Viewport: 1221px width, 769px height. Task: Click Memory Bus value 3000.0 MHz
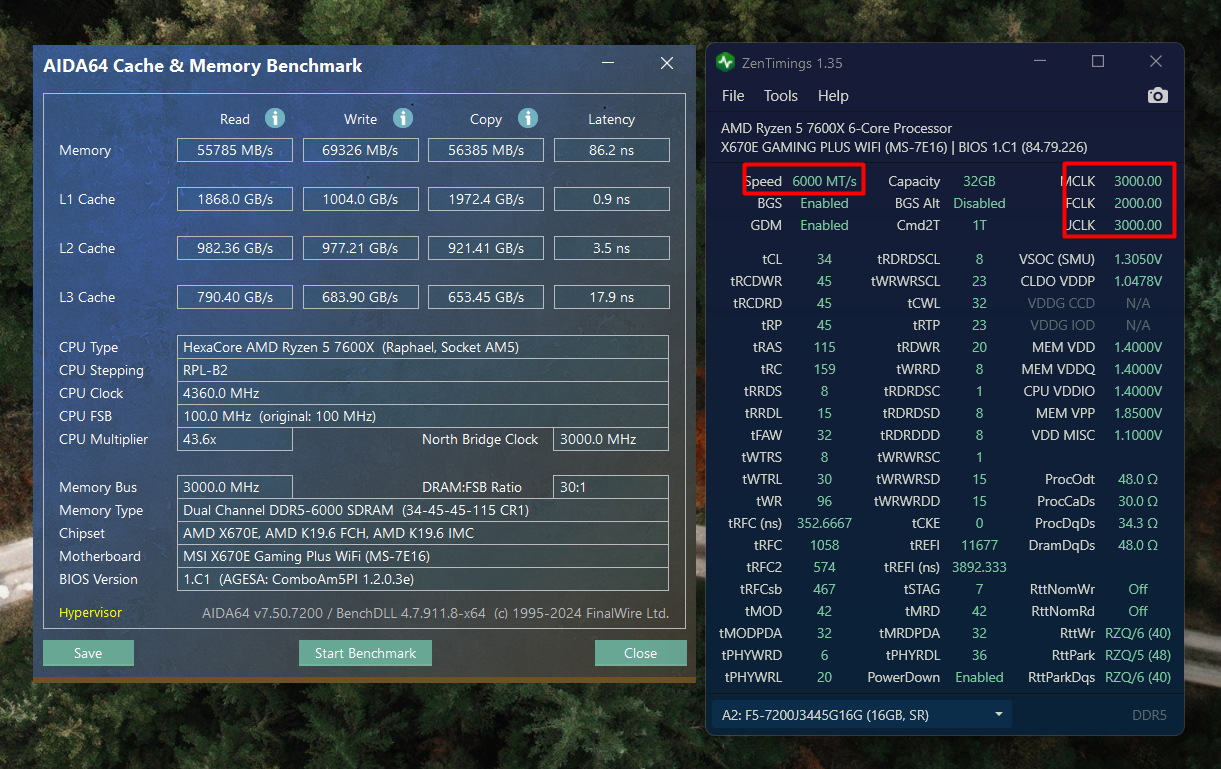pyautogui.click(x=235, y=487)
